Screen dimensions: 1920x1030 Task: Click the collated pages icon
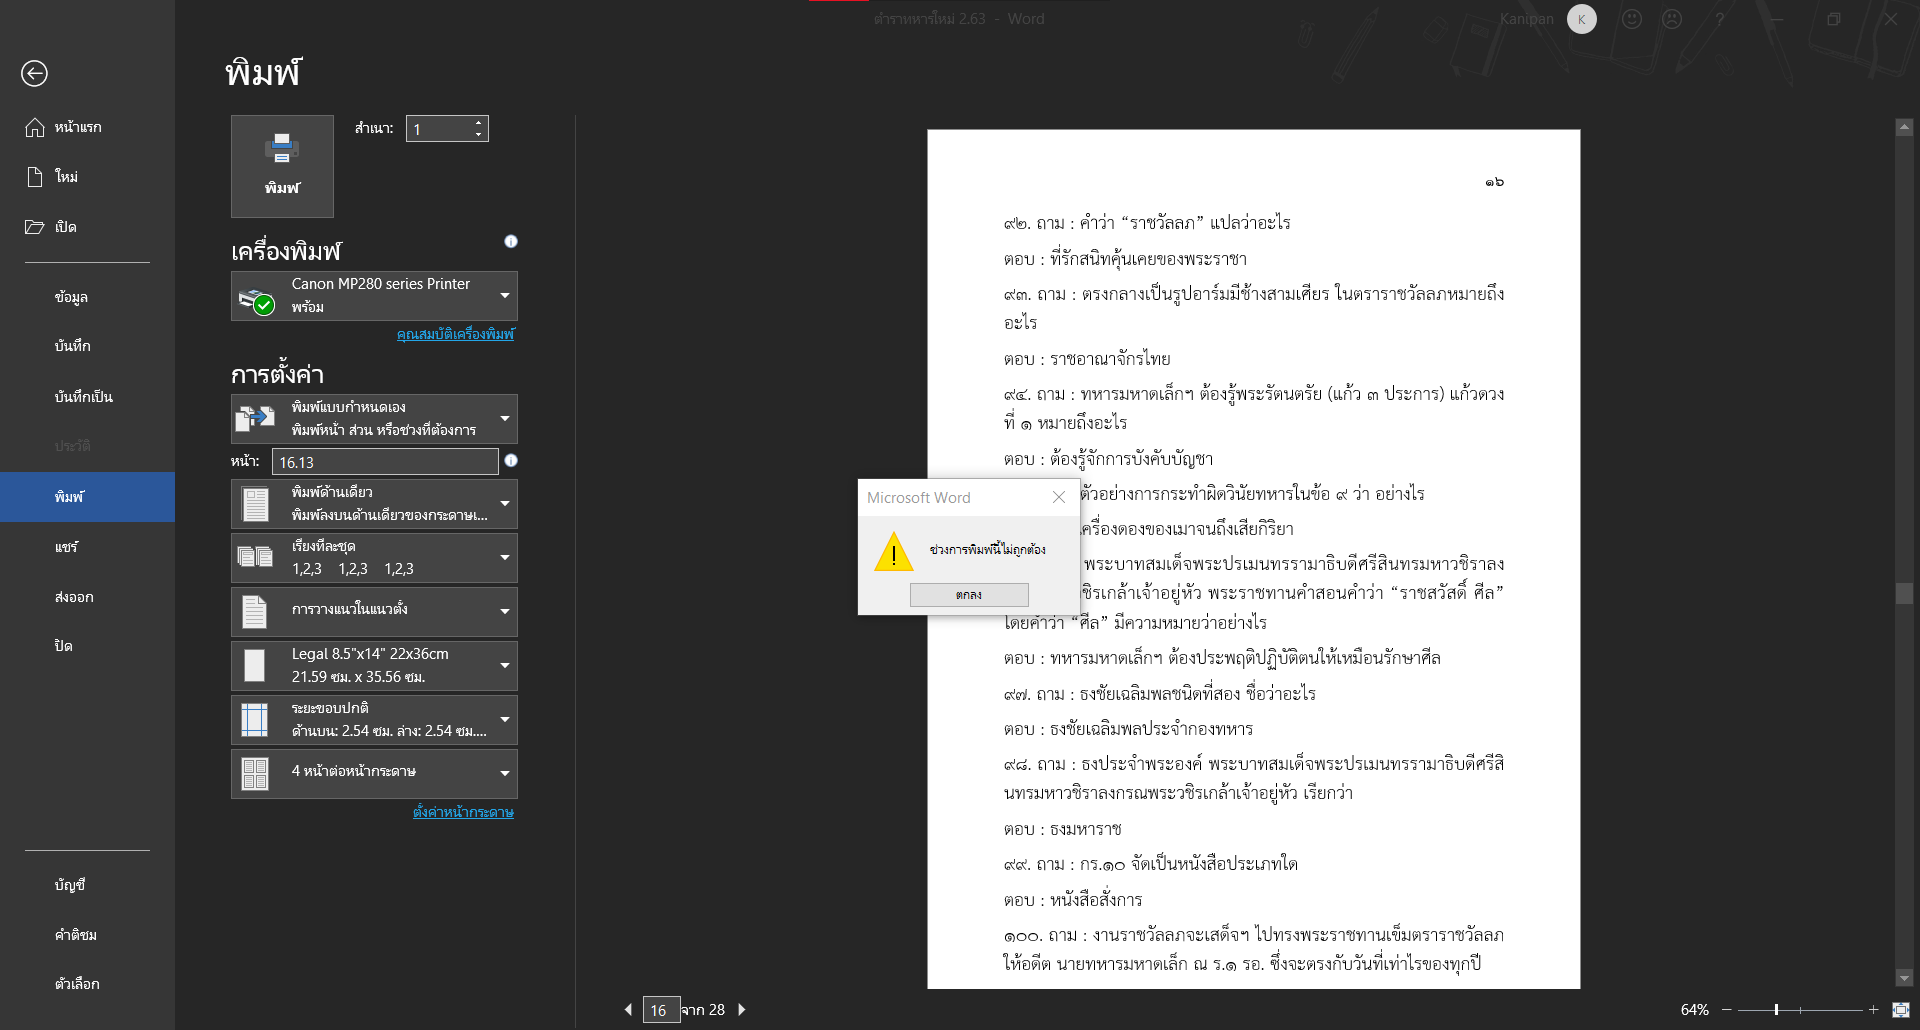[x=255, y=557]
